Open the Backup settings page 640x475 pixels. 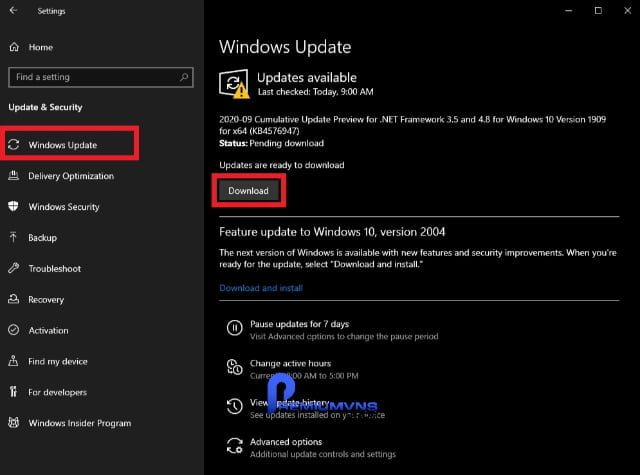pyautogui.click(x=42, y=238)
